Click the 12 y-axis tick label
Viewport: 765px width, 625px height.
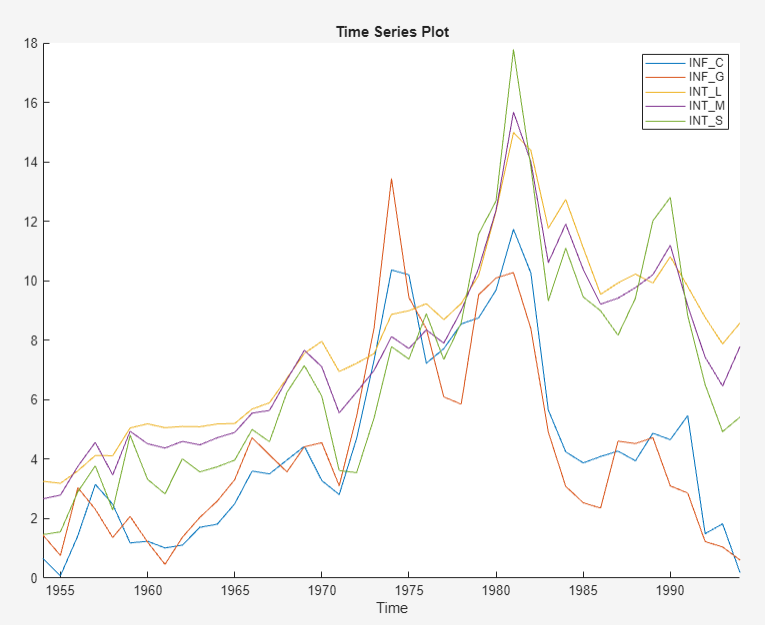31,222
